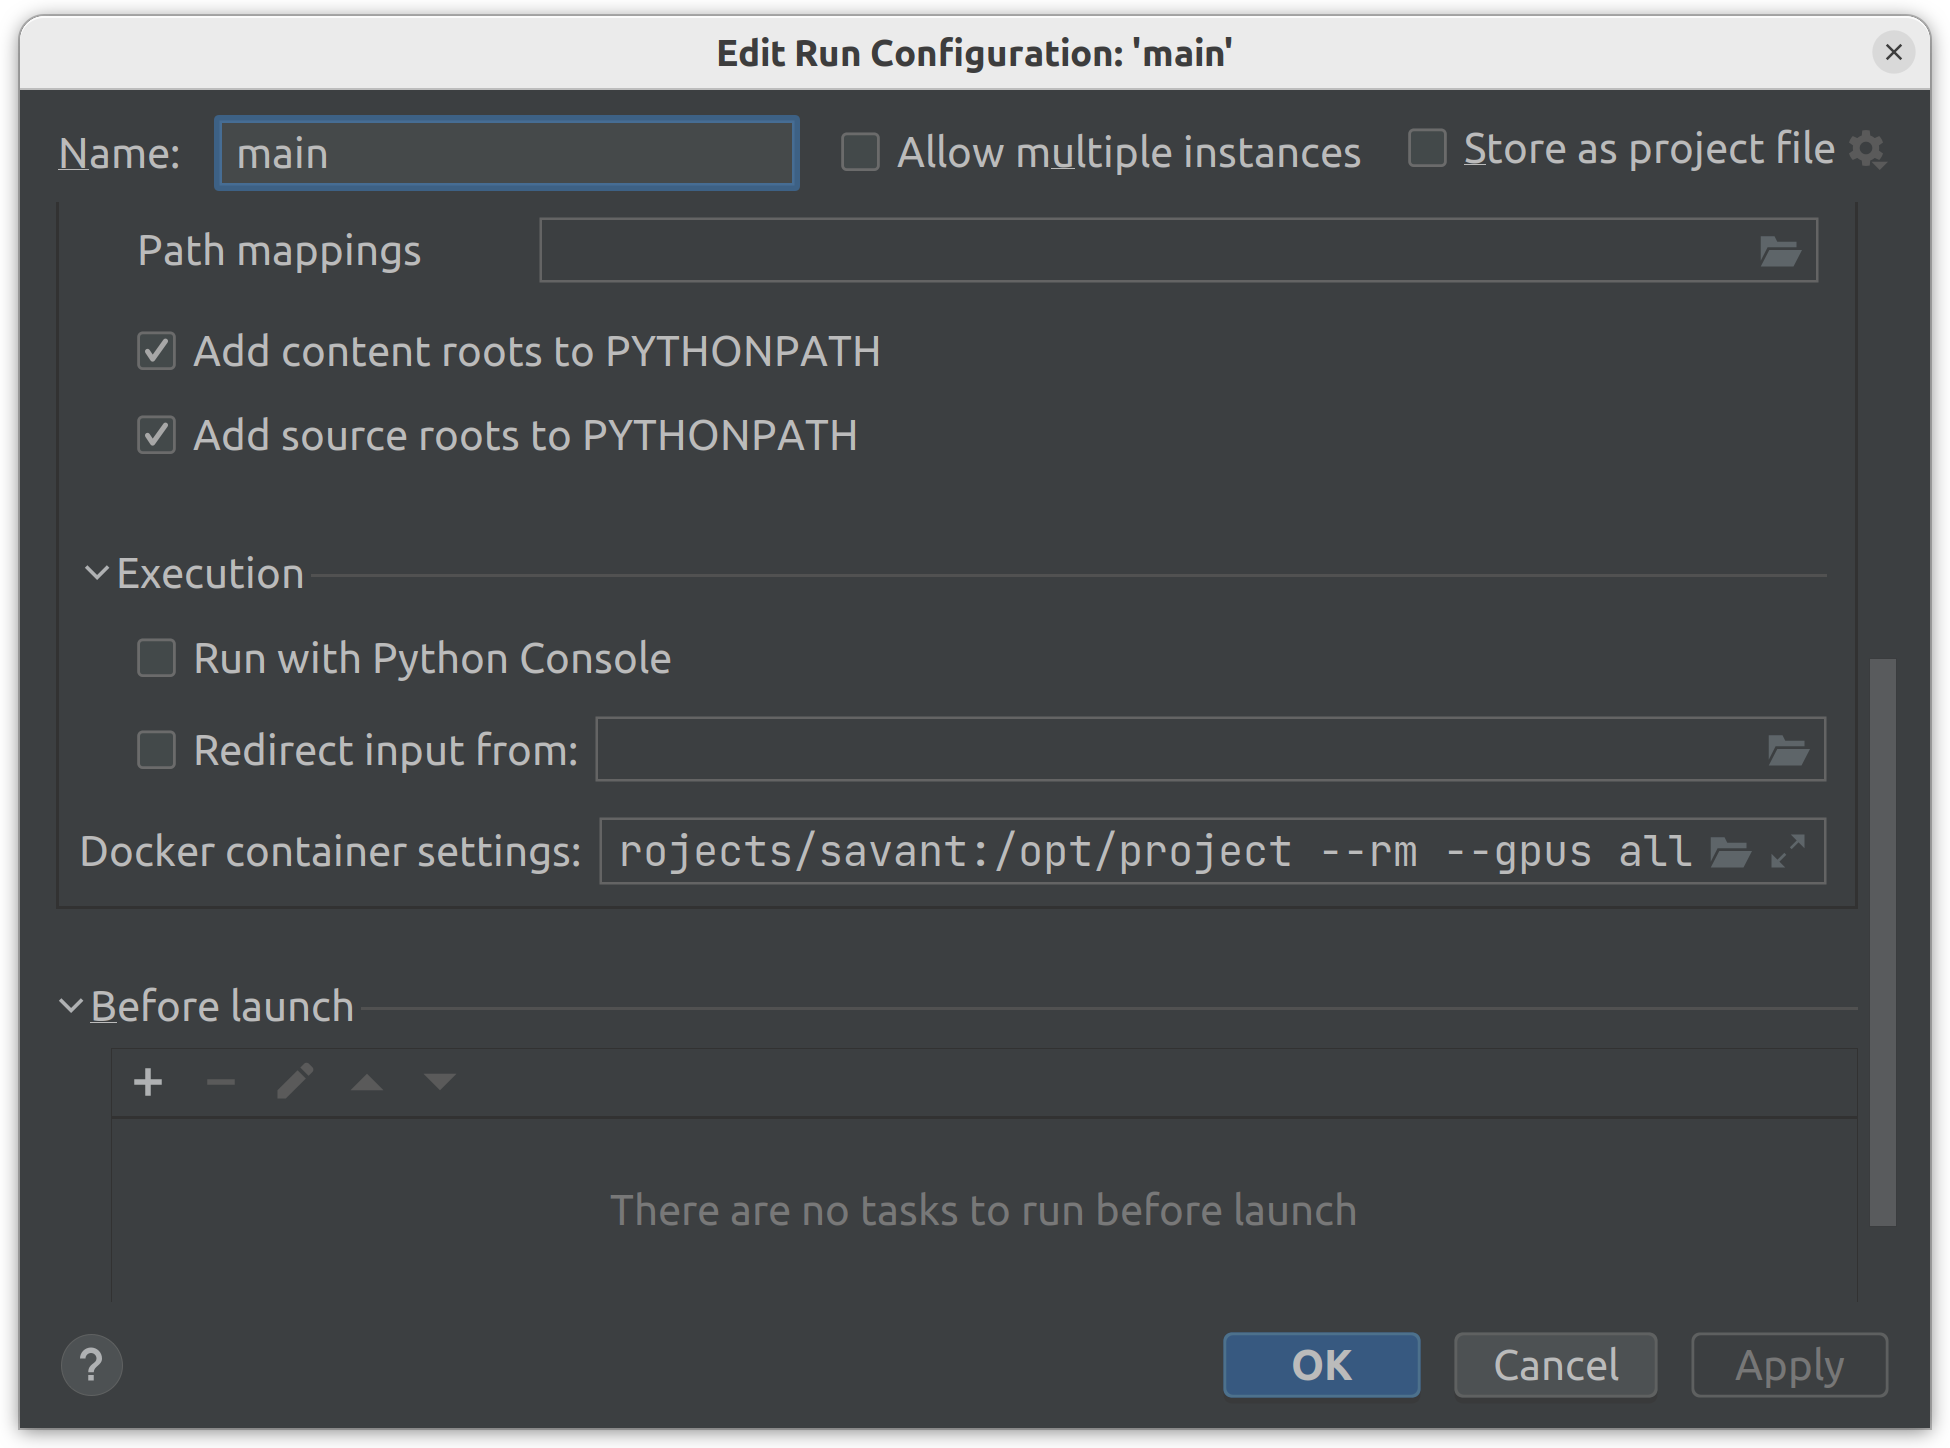This screenshot has height=1448, width=1950.
Task: Add a new Before launch task
Action: [147, 1082]
